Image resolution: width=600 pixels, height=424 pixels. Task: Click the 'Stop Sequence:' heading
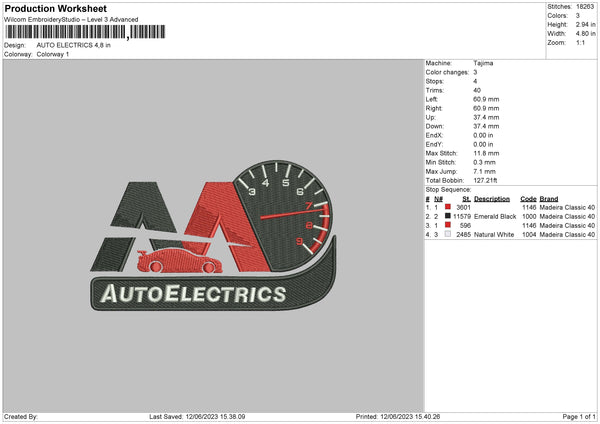[x=448, y=190]
